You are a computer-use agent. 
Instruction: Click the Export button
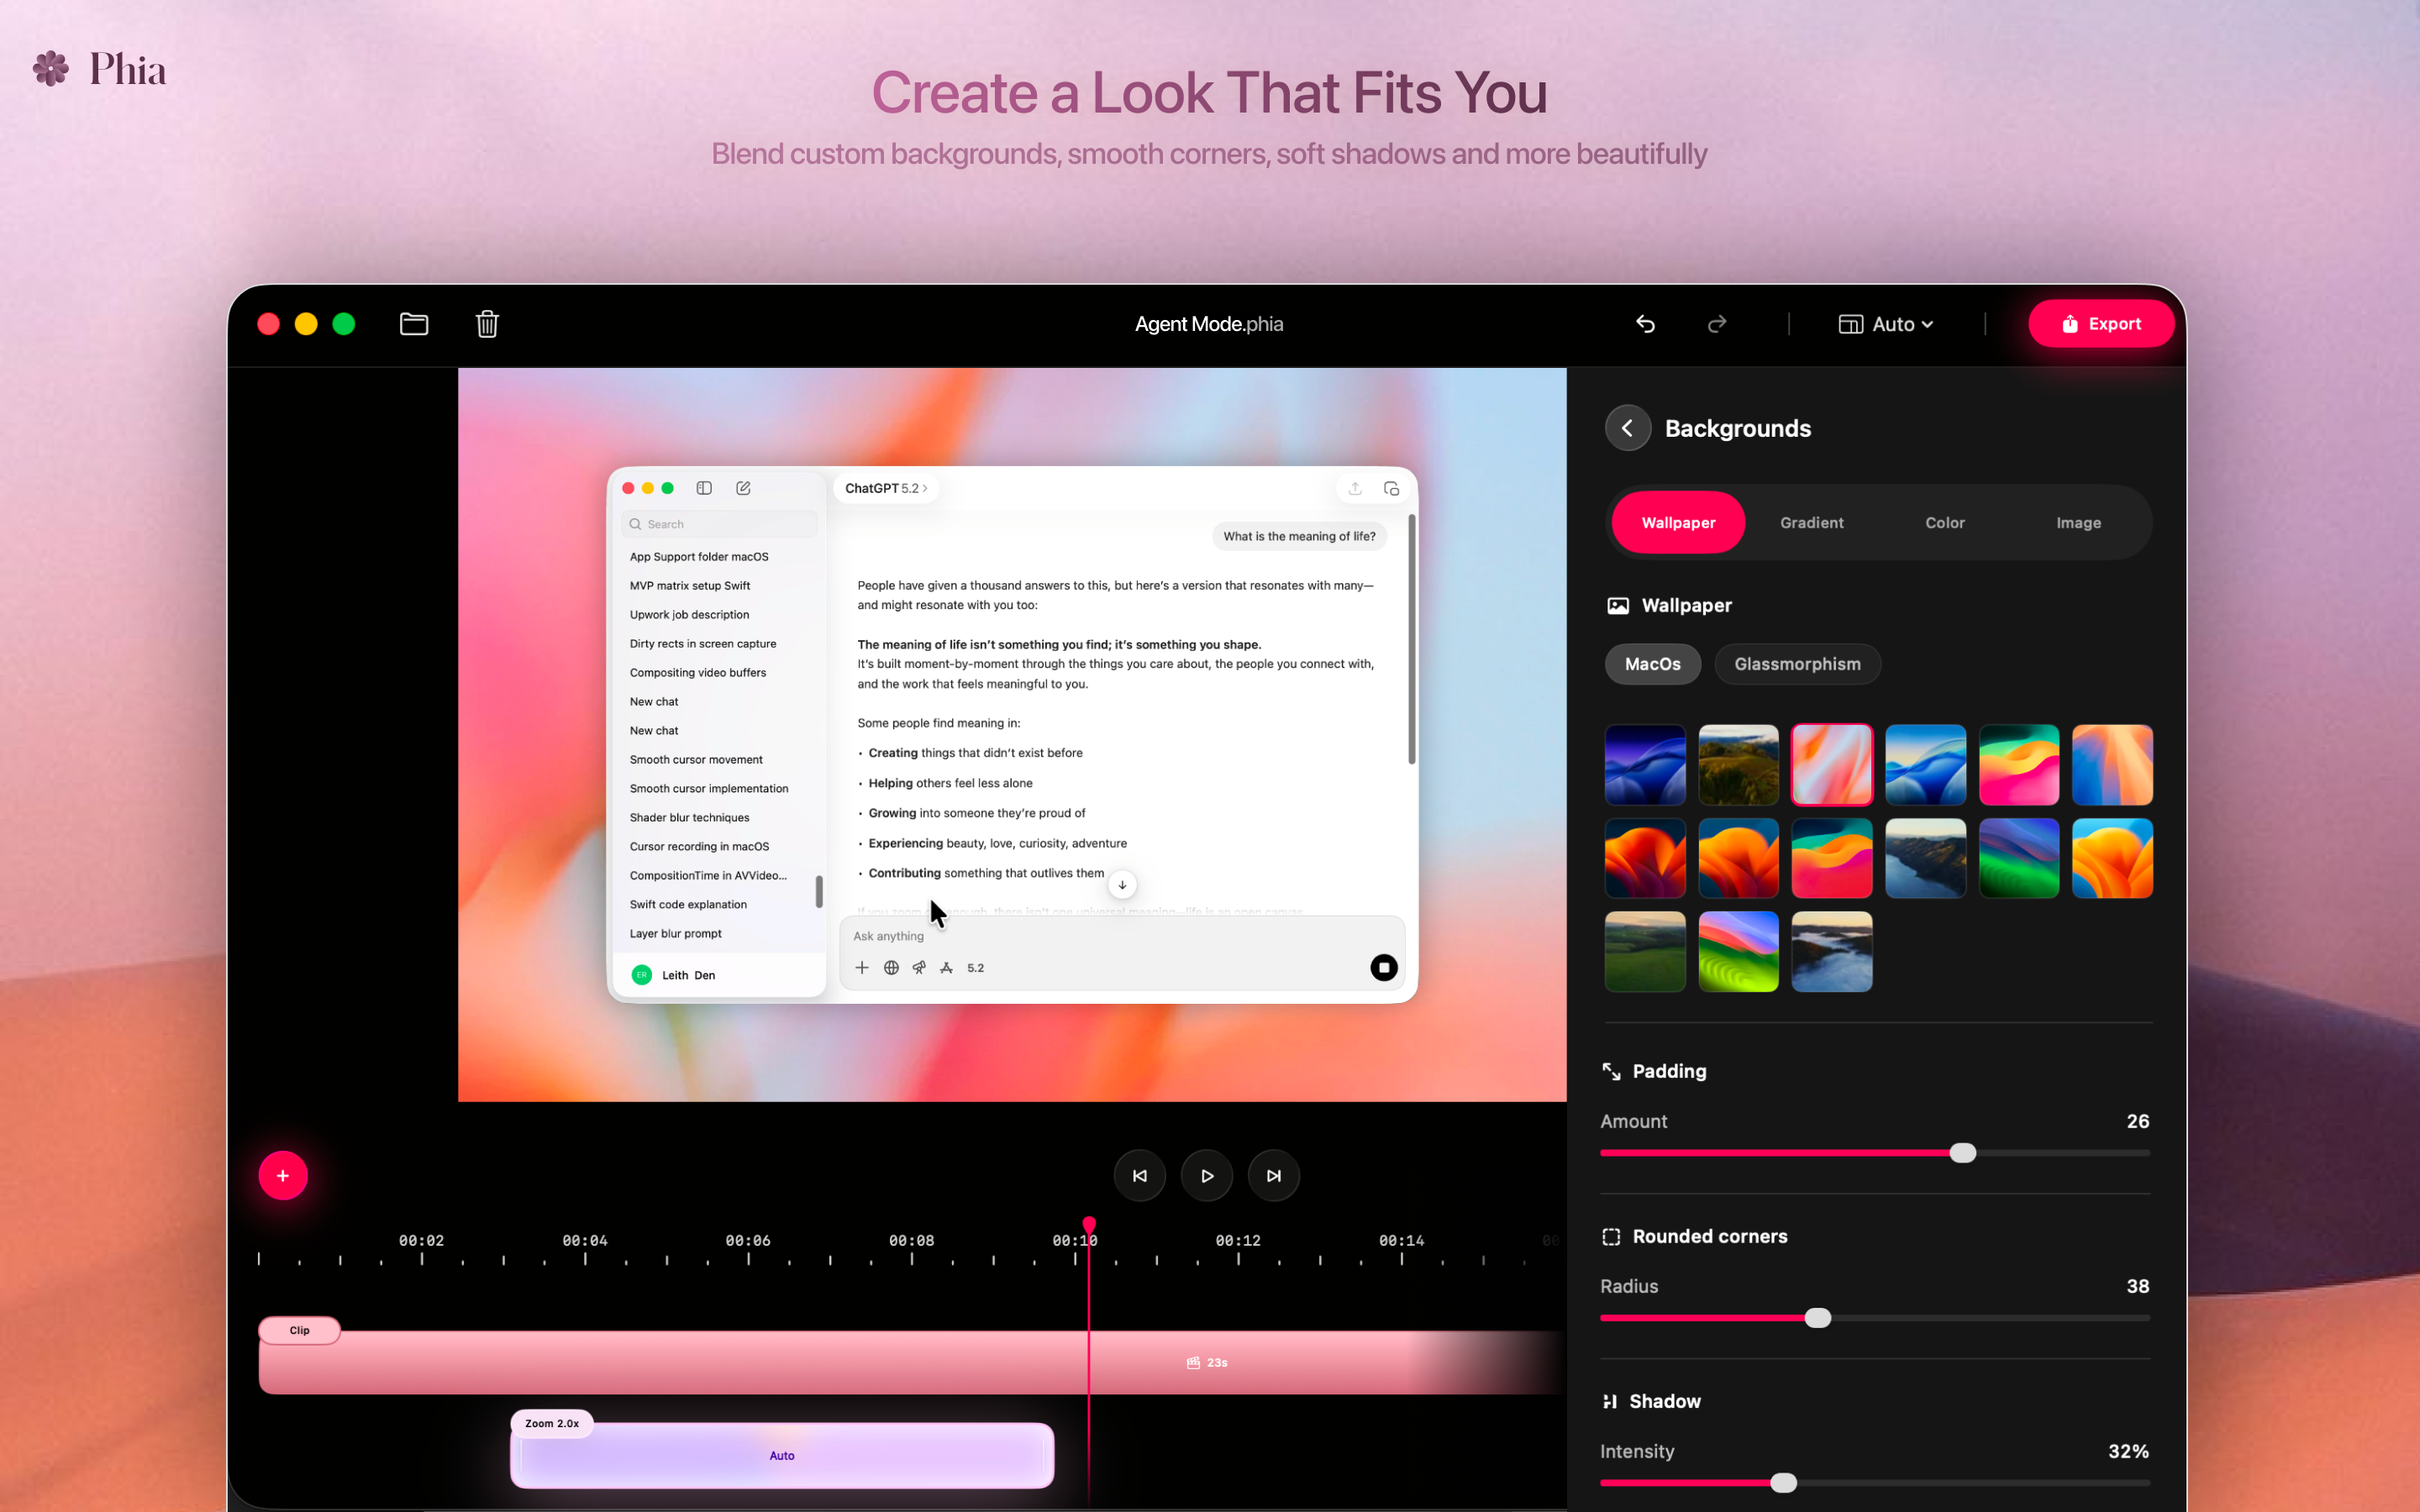pos(2101,323)
